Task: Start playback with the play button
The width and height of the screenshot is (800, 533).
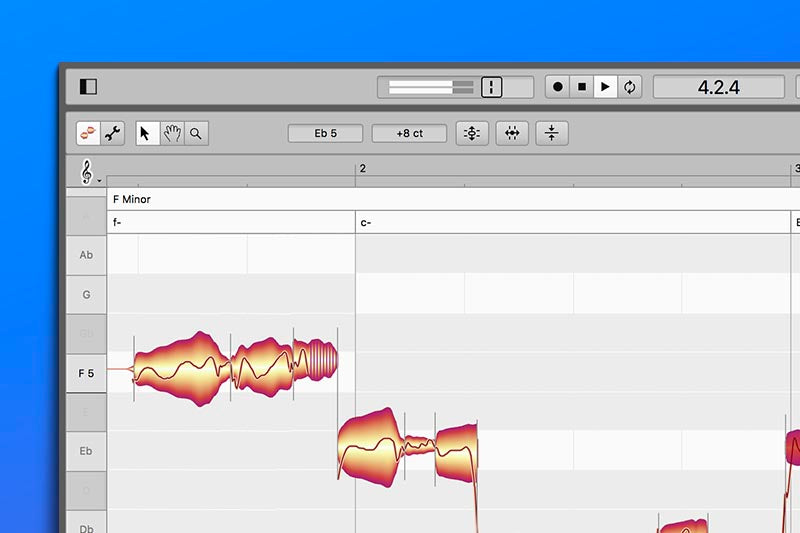Action: coord(605,87)
